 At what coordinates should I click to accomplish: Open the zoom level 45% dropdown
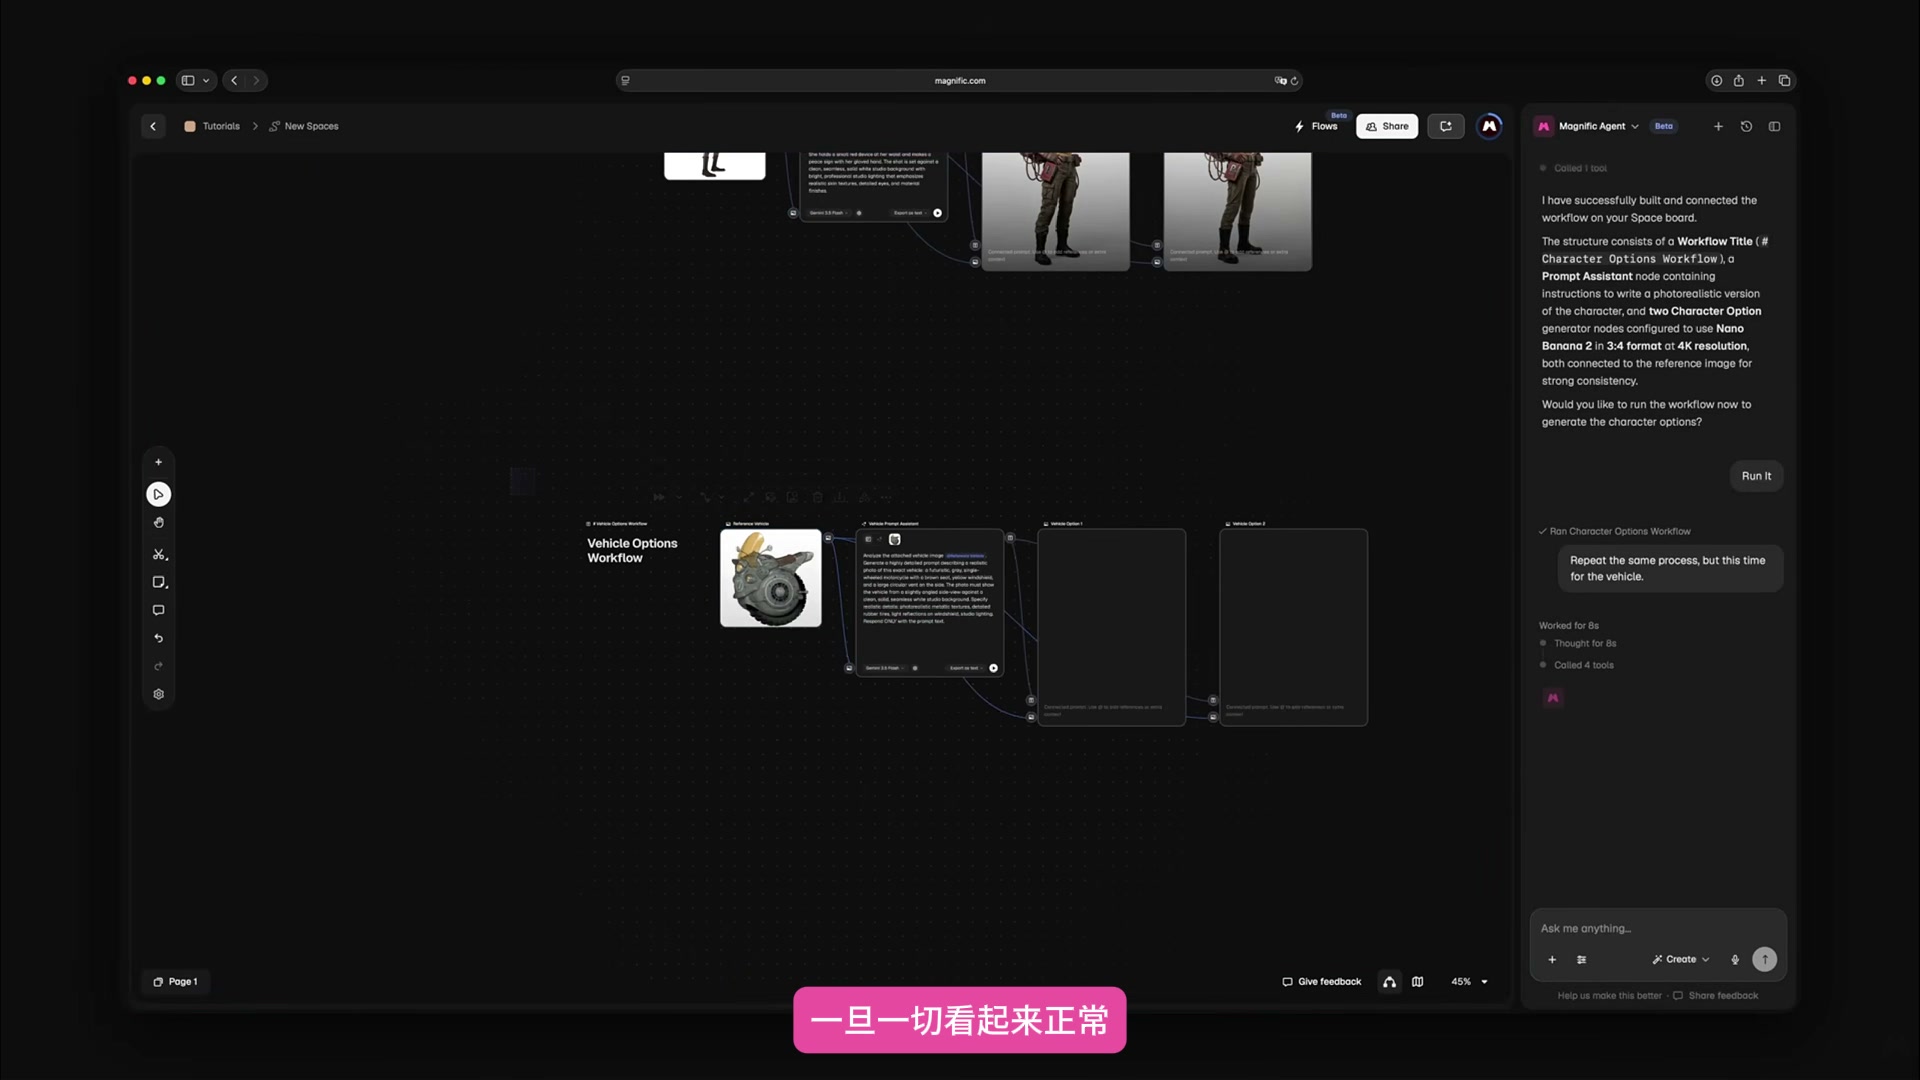tap(1469, 982)
